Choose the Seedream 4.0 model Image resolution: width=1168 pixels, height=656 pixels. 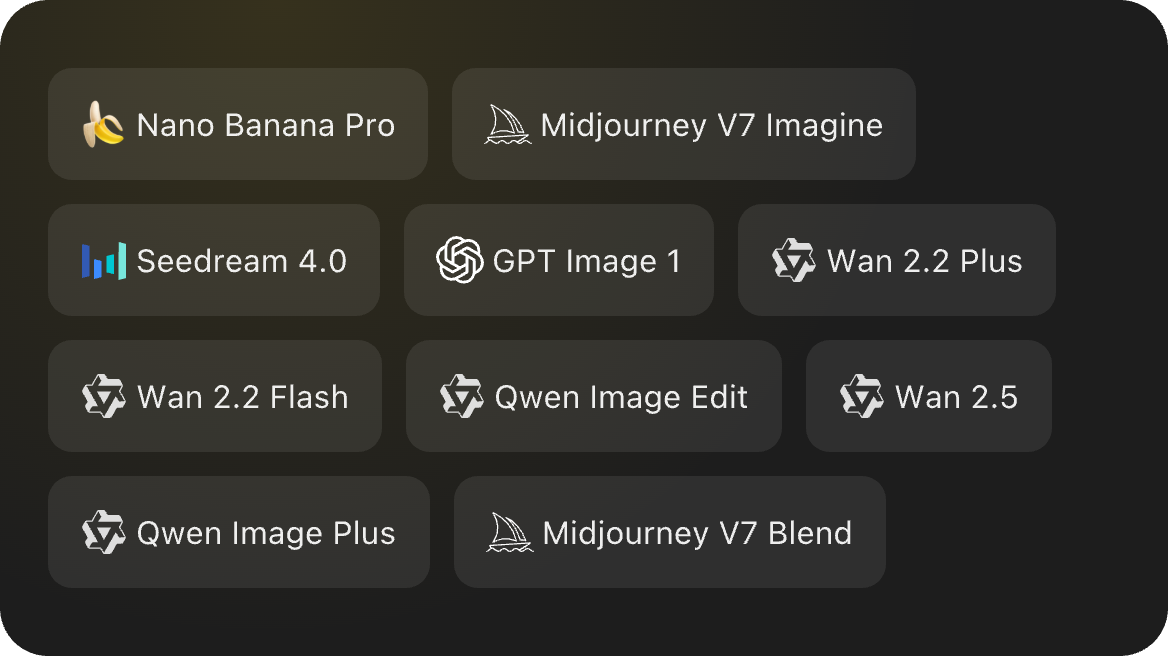[213, 260]
